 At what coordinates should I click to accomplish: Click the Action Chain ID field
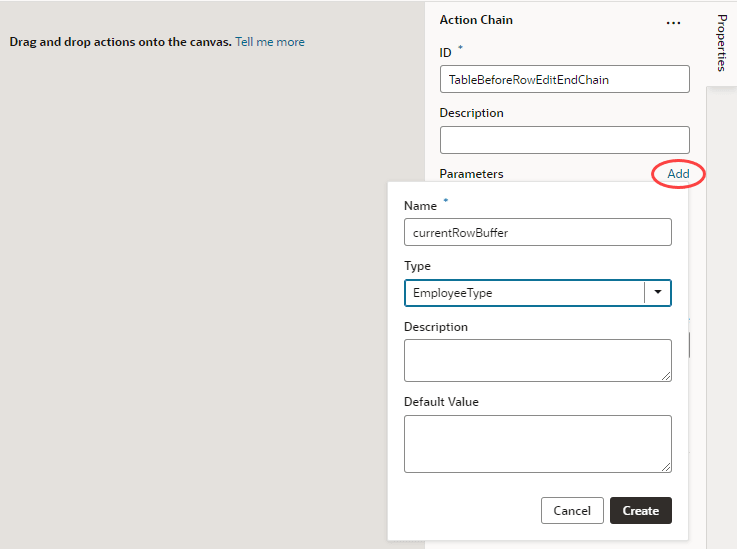[x=564, y=79]
